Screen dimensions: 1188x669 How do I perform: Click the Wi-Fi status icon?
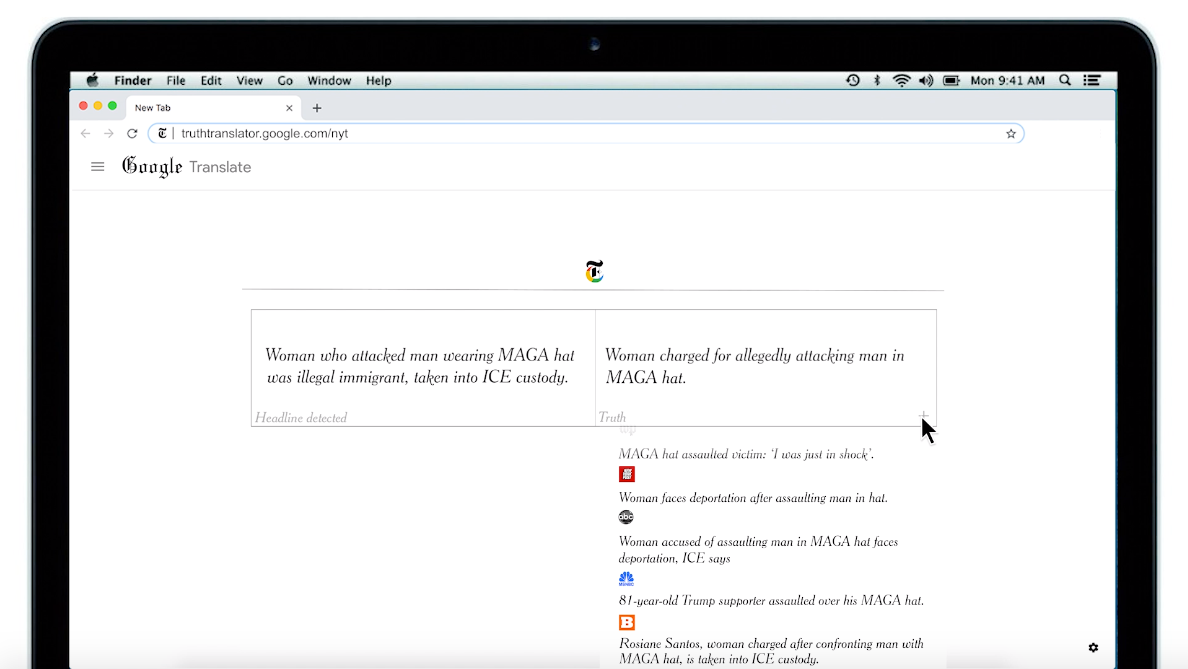pyautogui.click(x=901, y=80)
